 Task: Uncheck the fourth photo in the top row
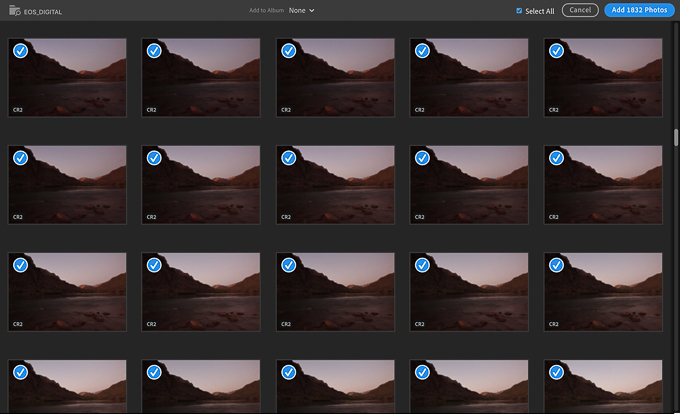tap(422, 51)
